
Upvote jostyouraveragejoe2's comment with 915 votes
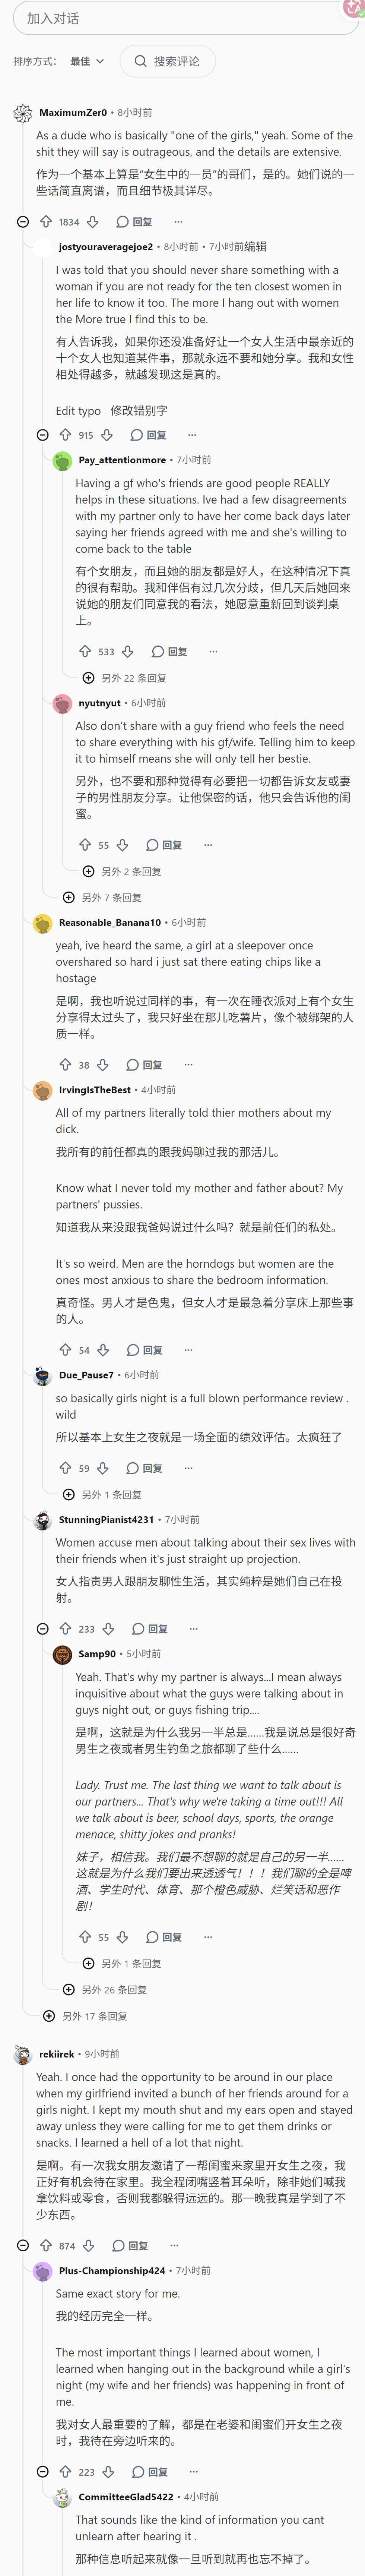(65, 435)
